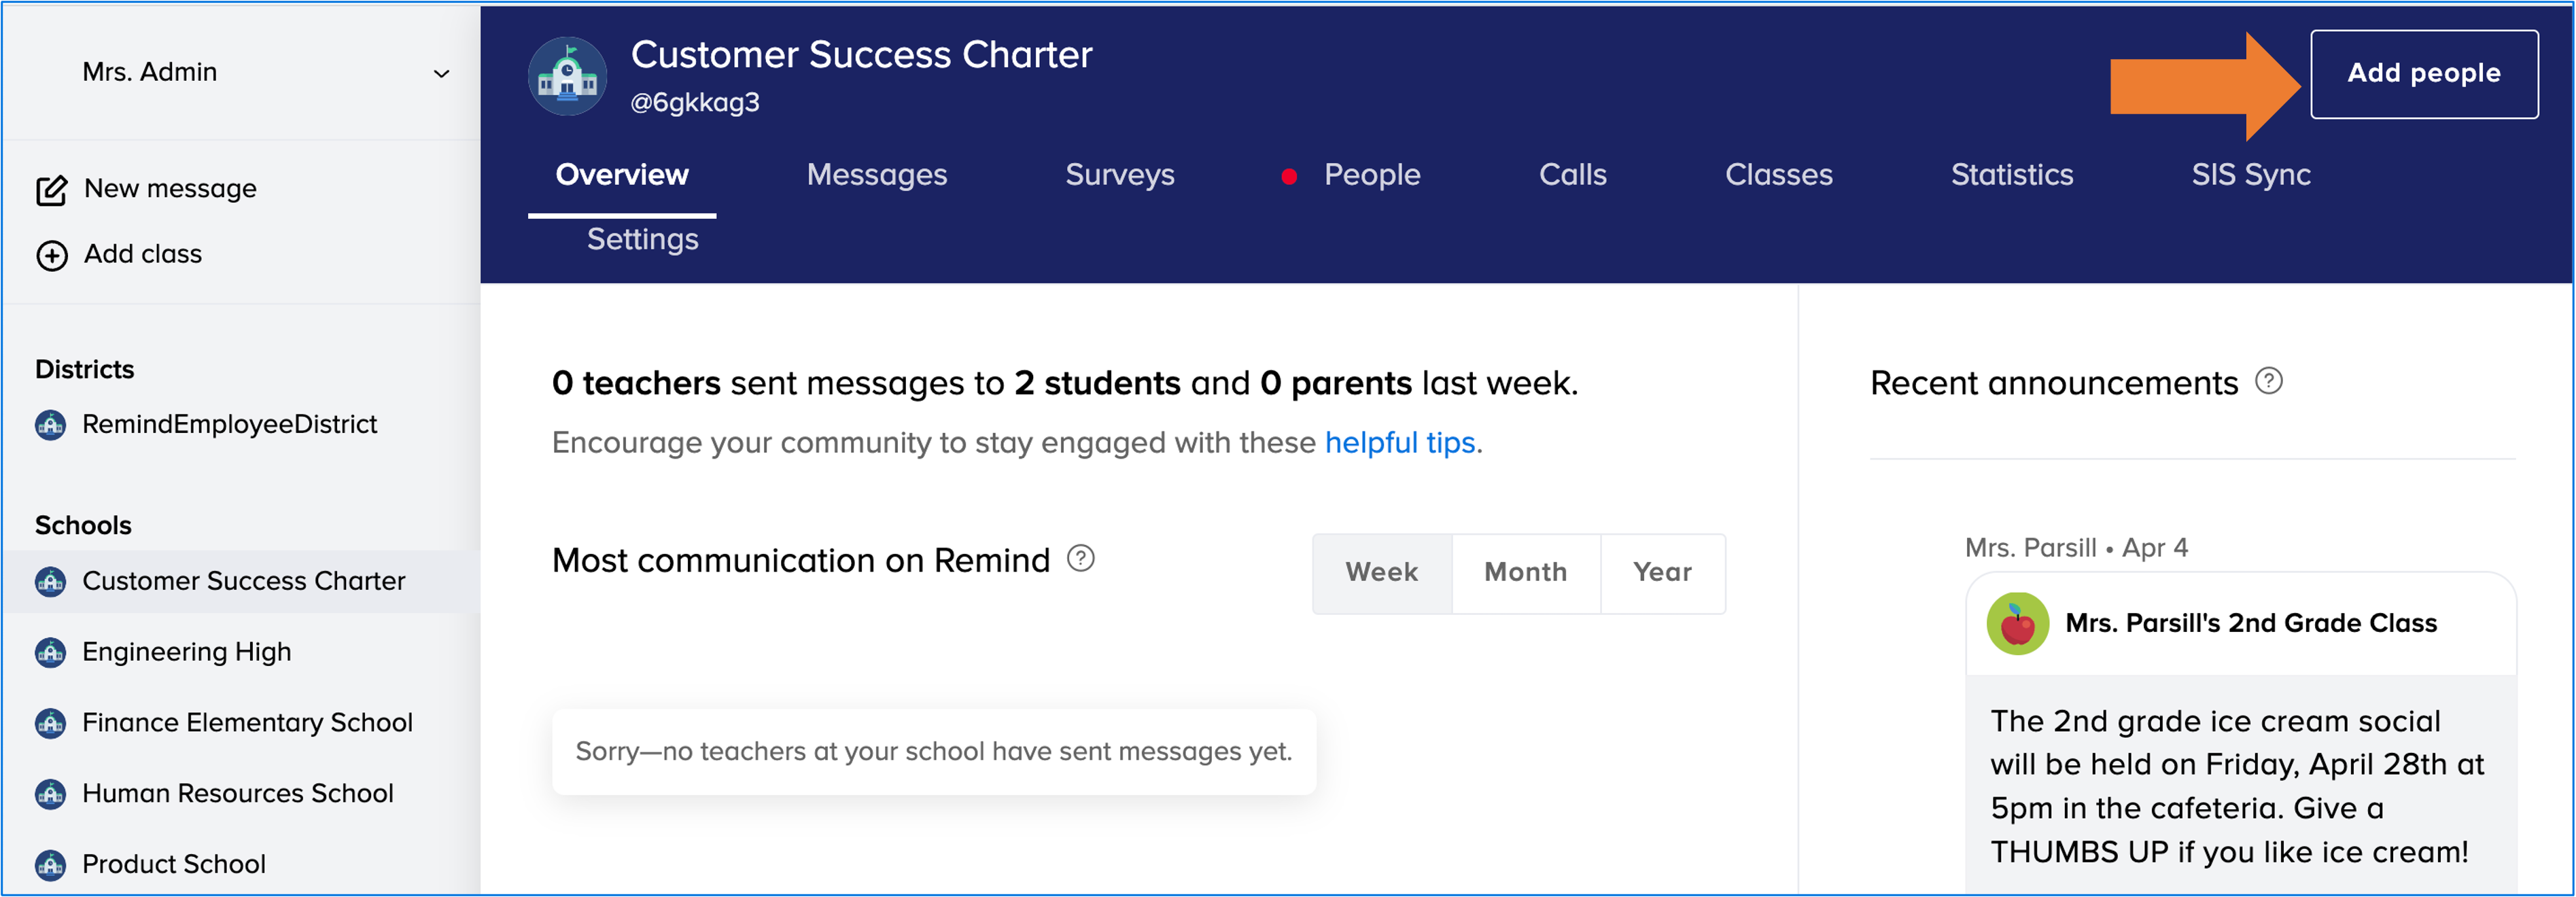Image resolution: width=2576 pixels, height=897 pixels.
Task: Click the Add people button
Action: [x=2423, y=74]
